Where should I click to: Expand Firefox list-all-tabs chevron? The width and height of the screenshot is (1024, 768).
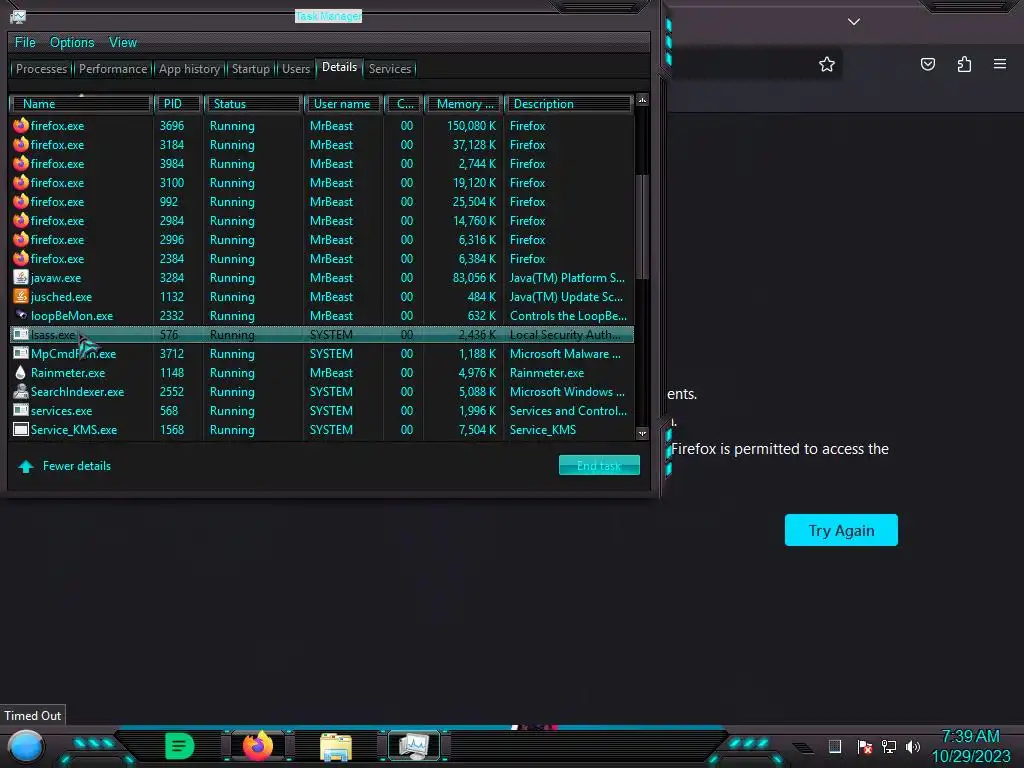click(x=854, y=22)
